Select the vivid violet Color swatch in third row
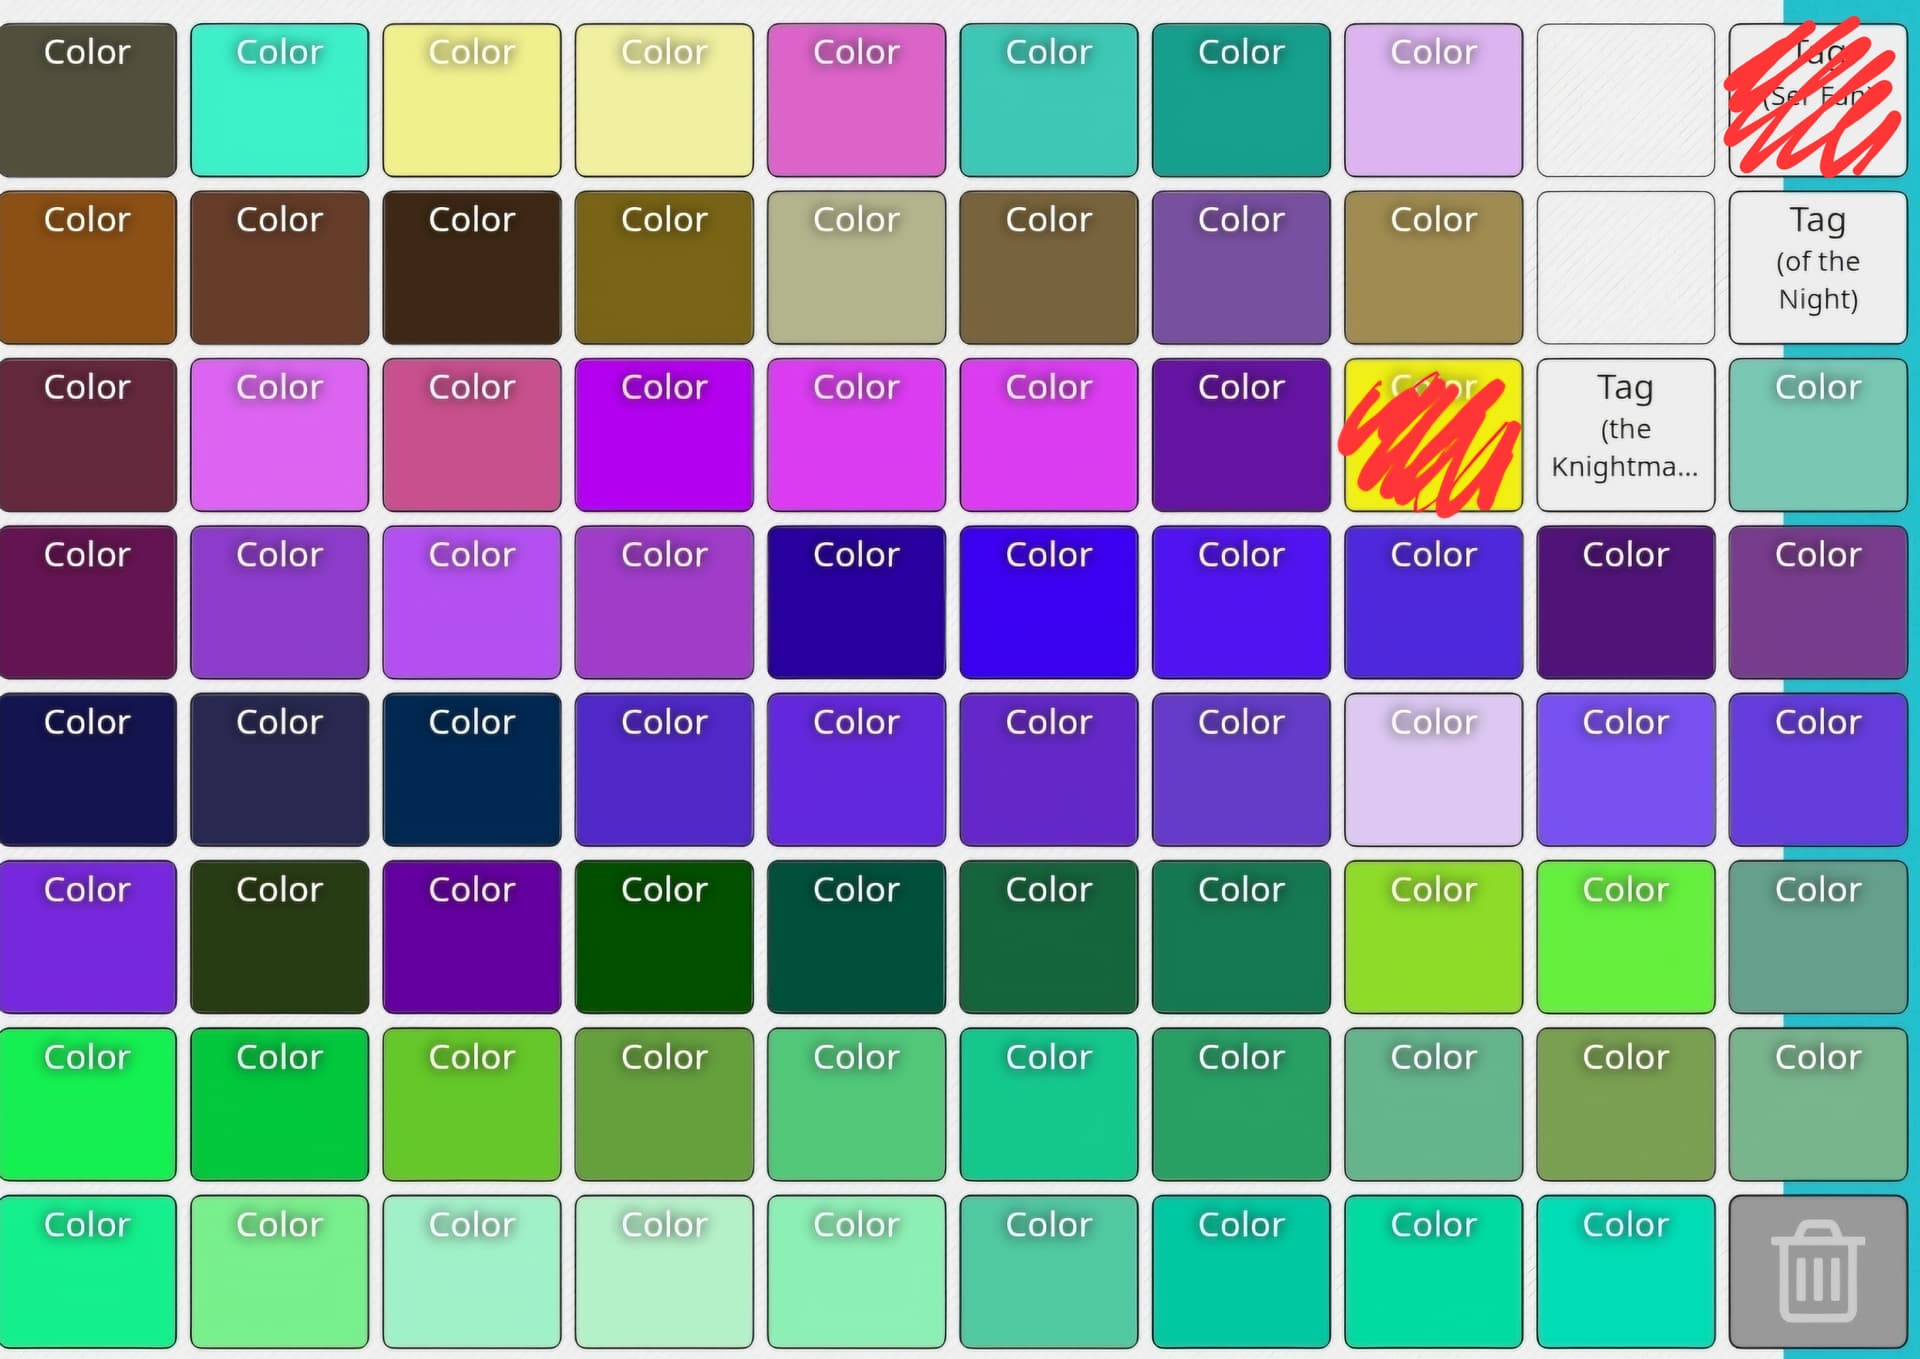 point(664,435)
